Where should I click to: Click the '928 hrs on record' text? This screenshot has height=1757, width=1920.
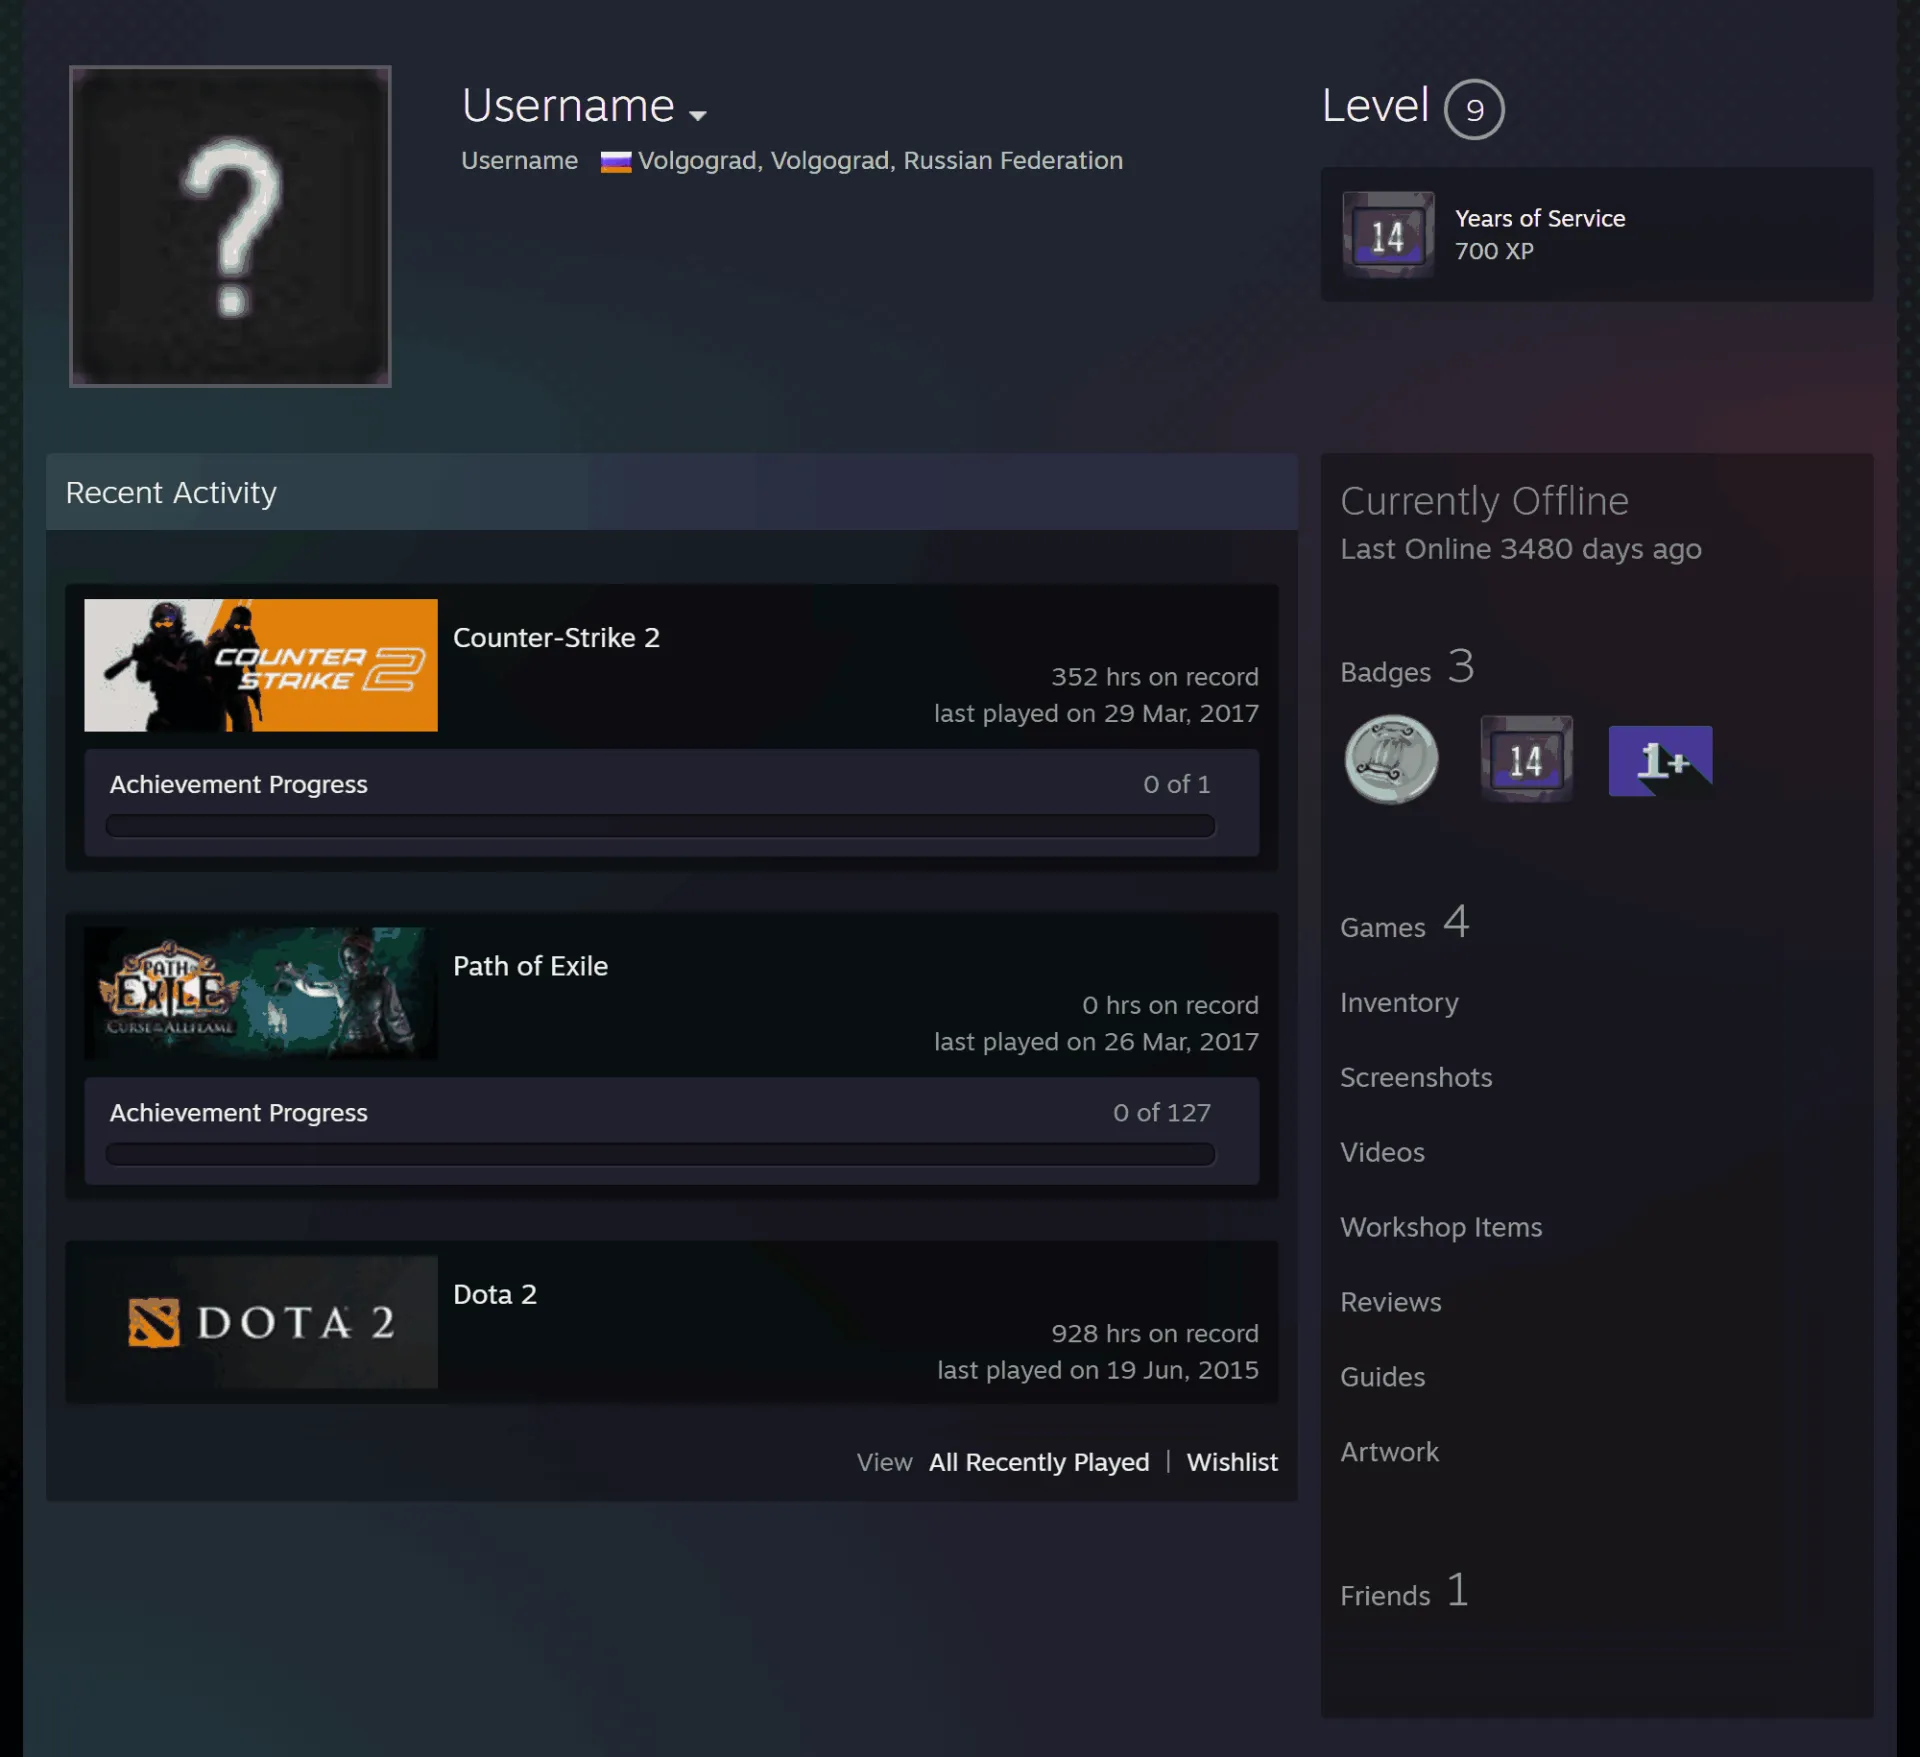click(1154, 1333)
